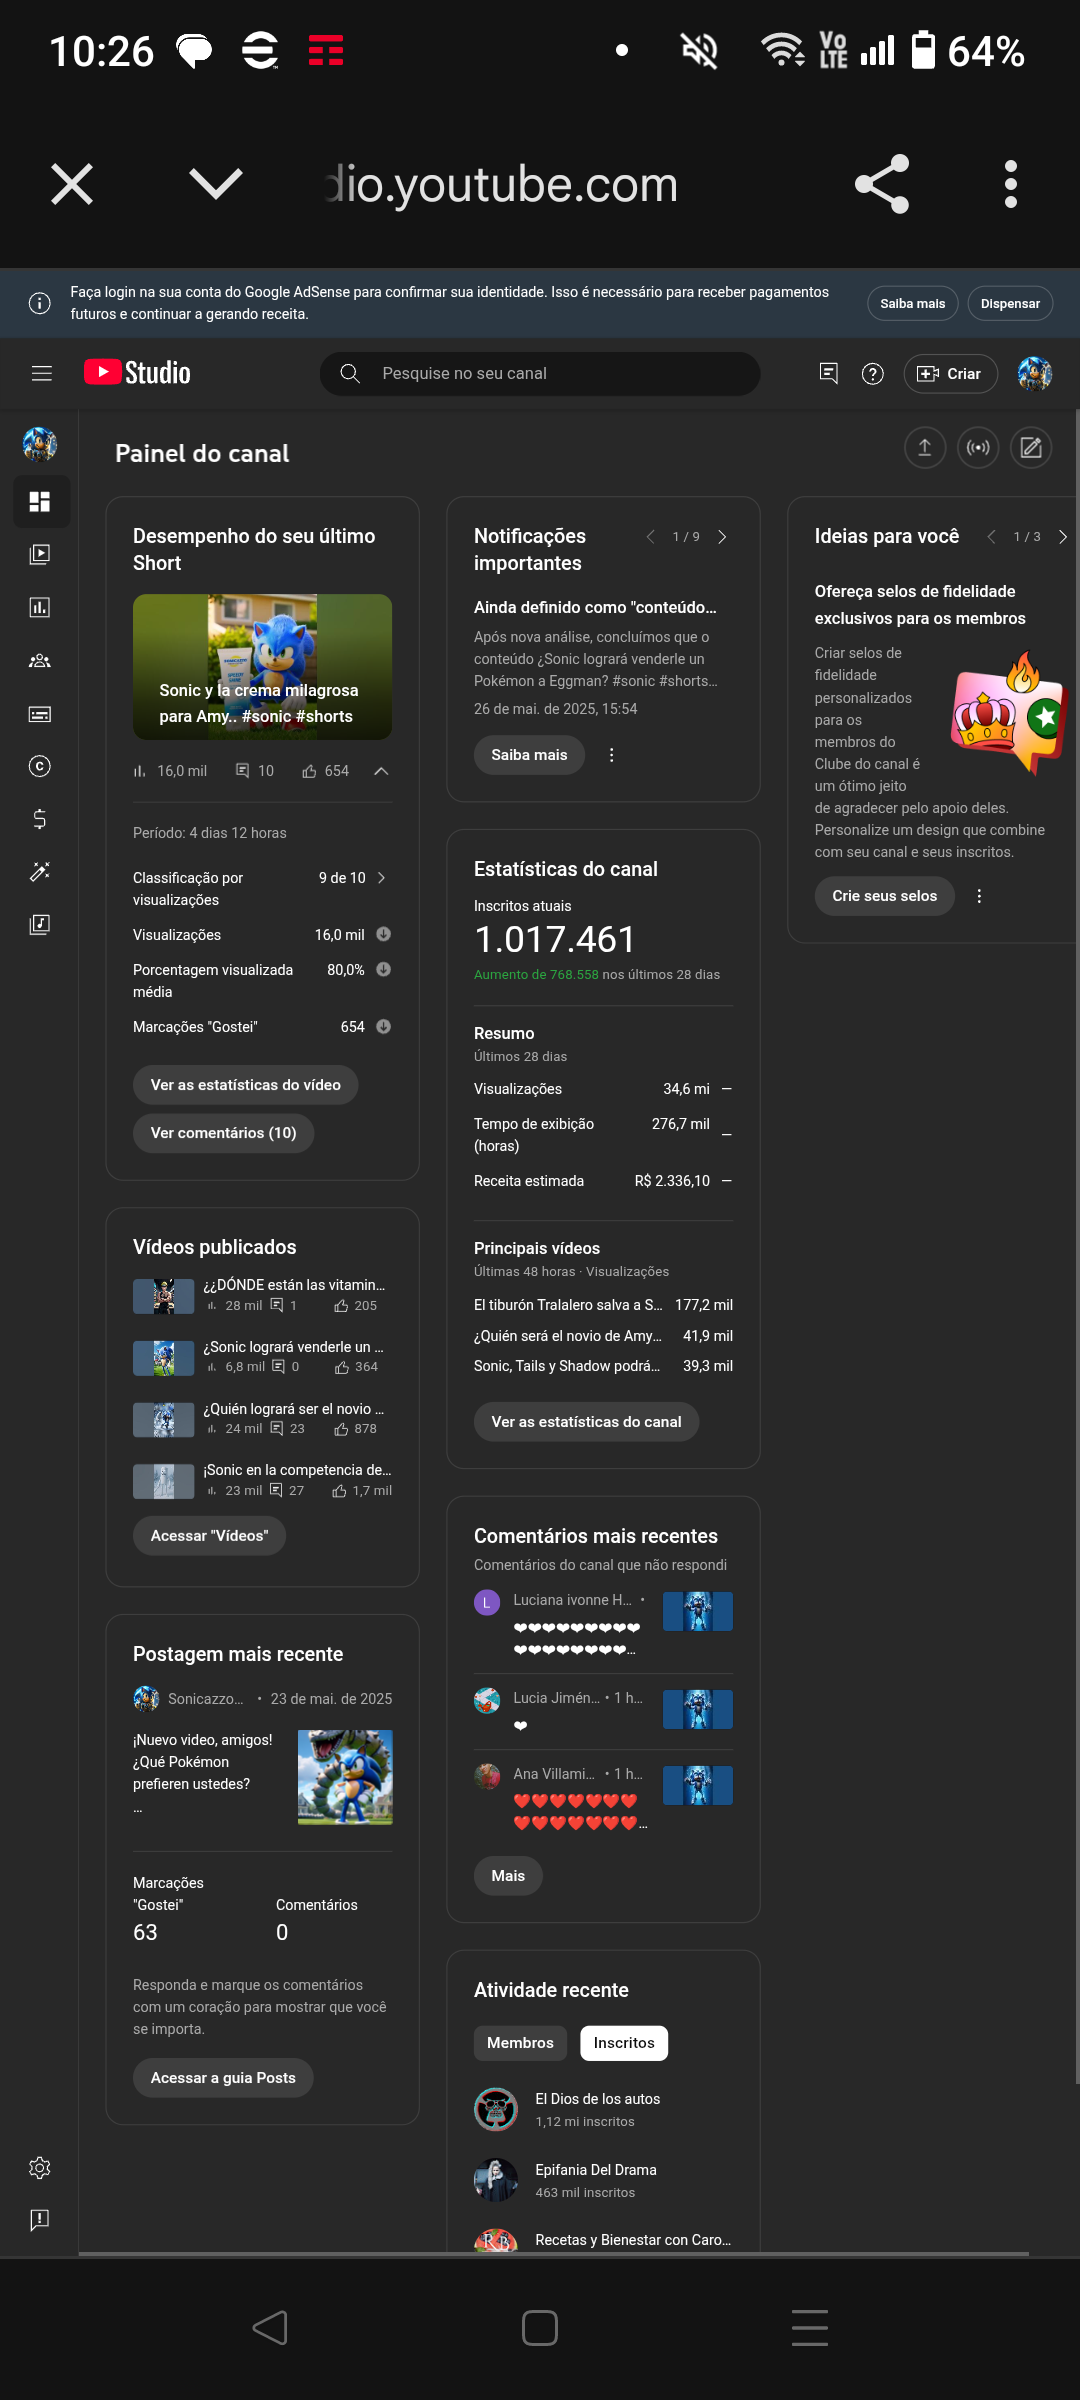Open the Copyright sidebar icon

pyautogui.click(x=40, y=766)
